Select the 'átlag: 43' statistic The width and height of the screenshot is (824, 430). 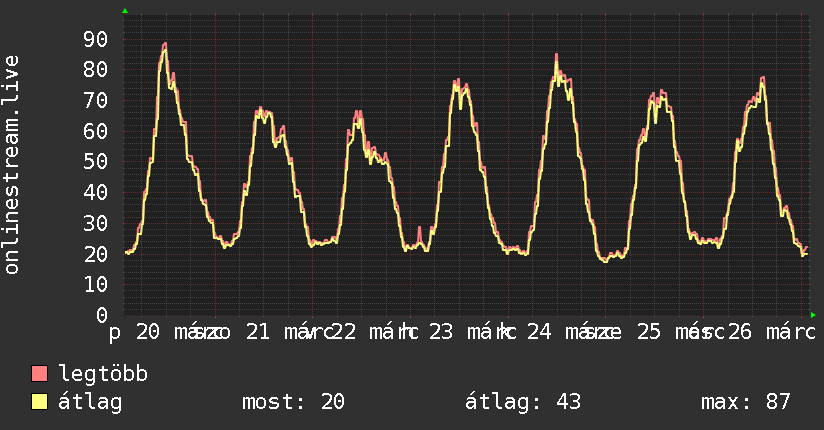tap(523, 402)
